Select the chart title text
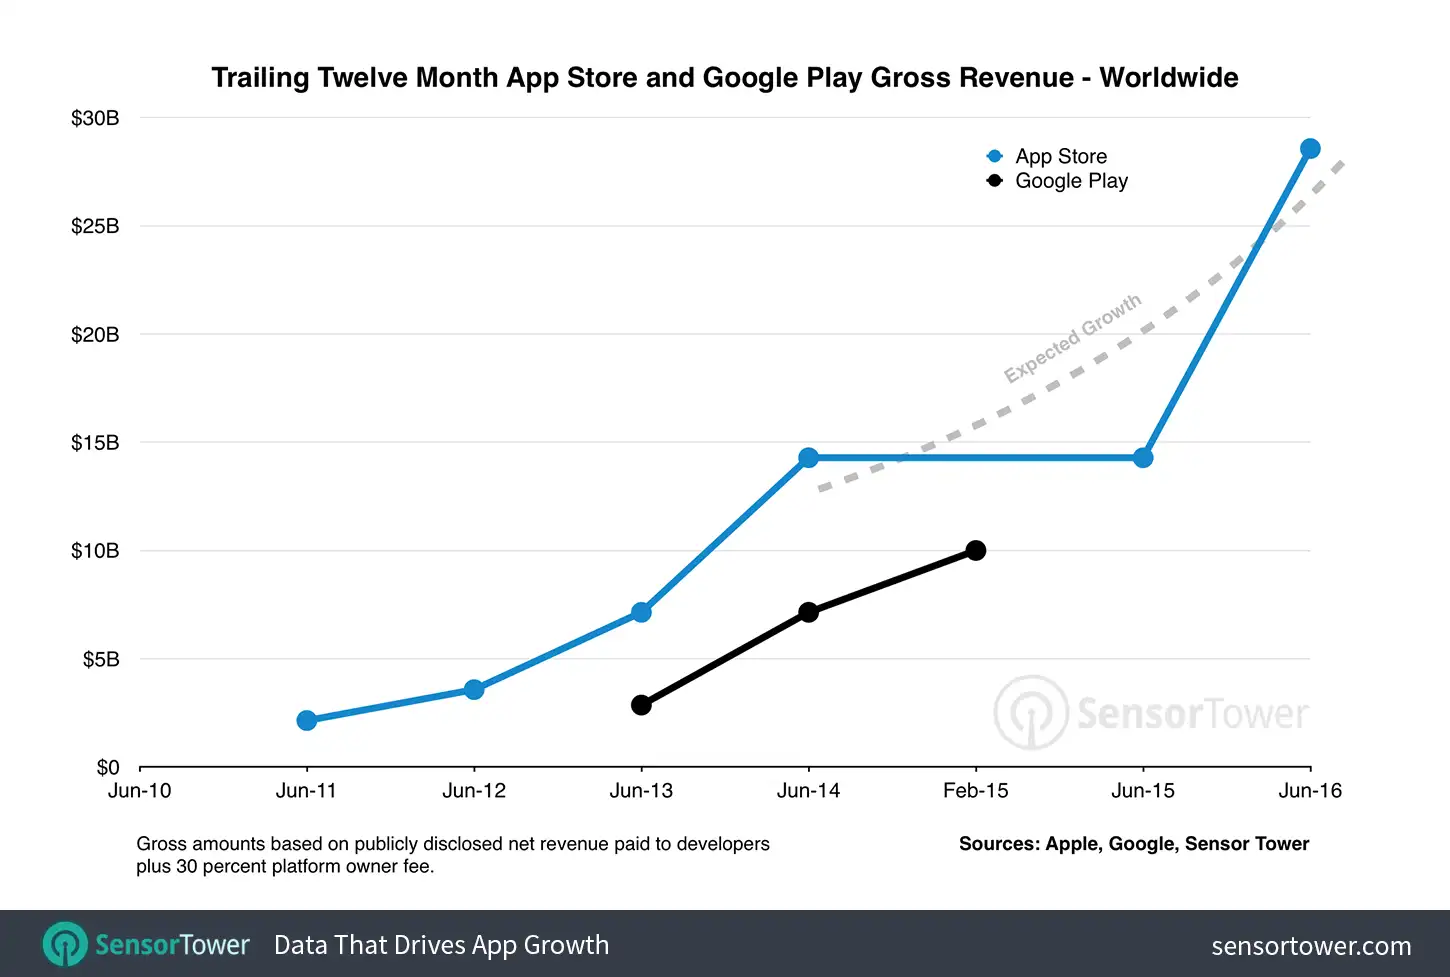Screen dimensions: 1450x977 tap(724, 77)
